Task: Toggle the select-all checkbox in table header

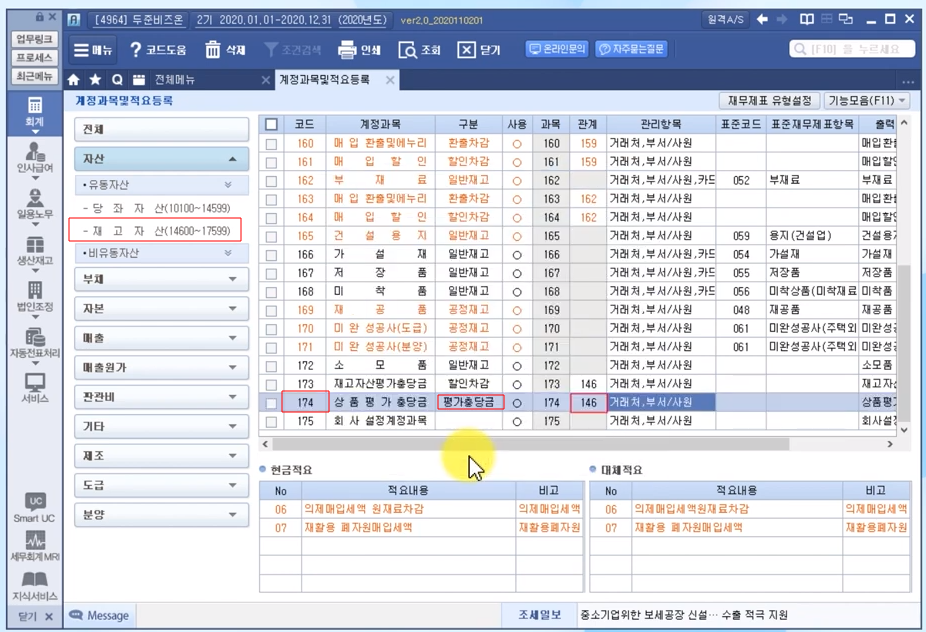Action: point(271,125)
